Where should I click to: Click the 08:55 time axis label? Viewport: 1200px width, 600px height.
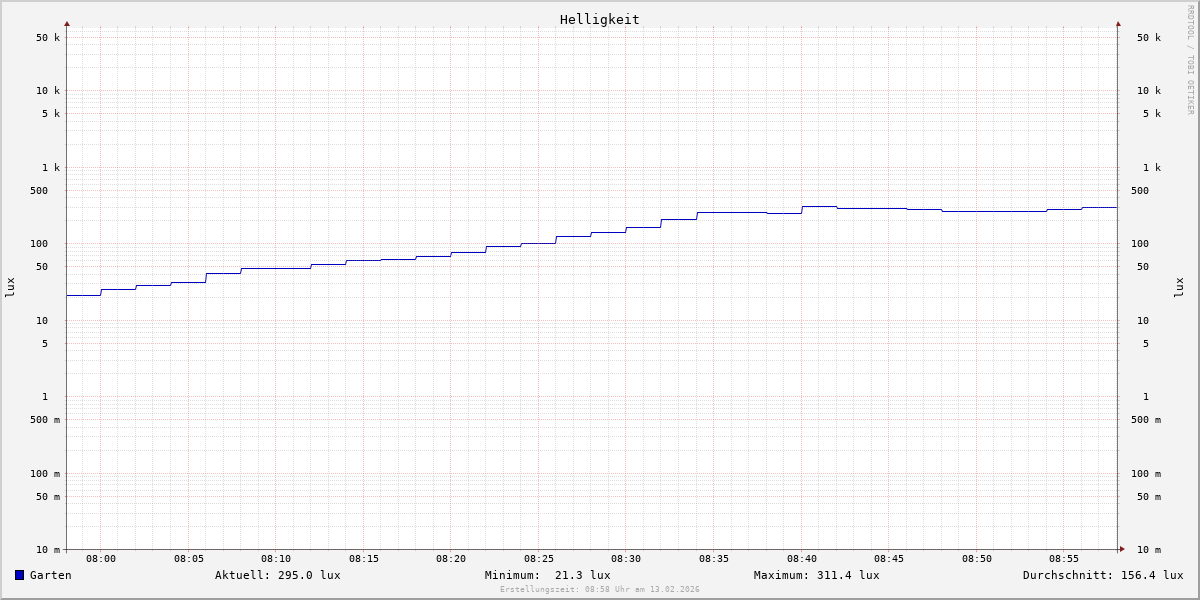click(1064, 559)
